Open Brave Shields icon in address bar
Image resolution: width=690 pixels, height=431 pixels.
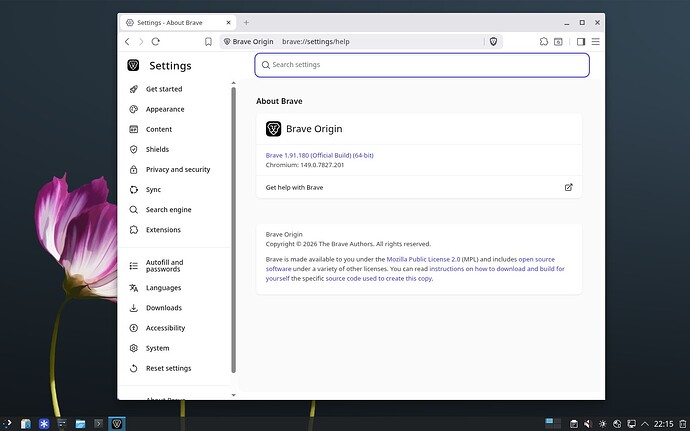[x=493, y=41]
